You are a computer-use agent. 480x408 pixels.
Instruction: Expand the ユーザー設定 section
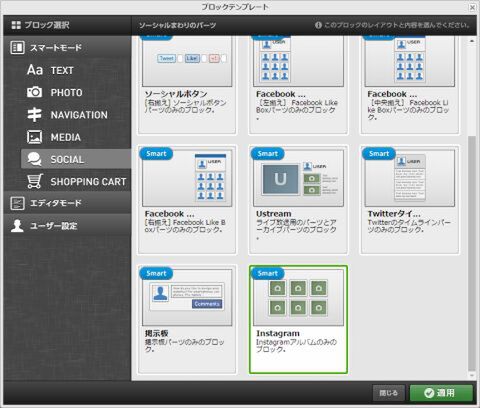pos(68,226)
